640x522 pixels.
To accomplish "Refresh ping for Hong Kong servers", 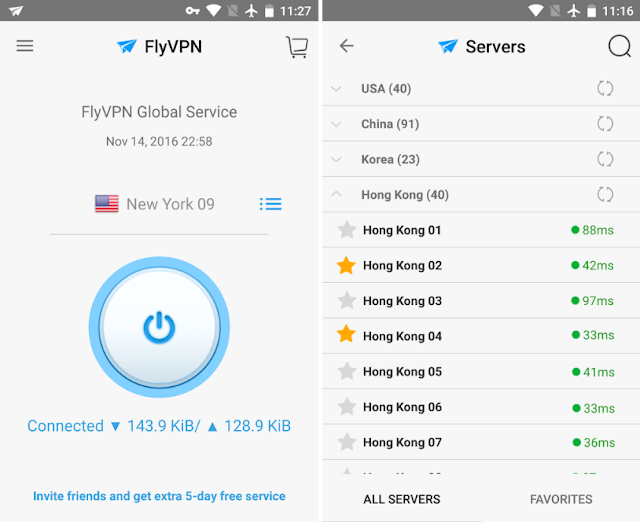I will [x=605, y=195].
